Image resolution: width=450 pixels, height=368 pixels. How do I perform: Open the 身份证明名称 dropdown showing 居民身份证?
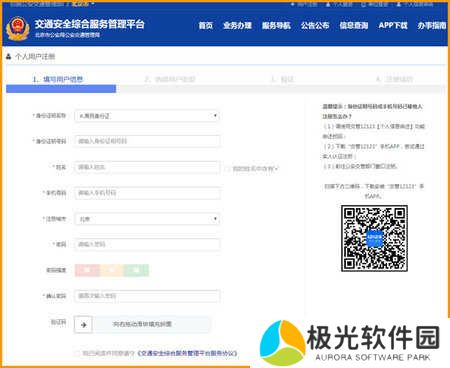[147, 116]
